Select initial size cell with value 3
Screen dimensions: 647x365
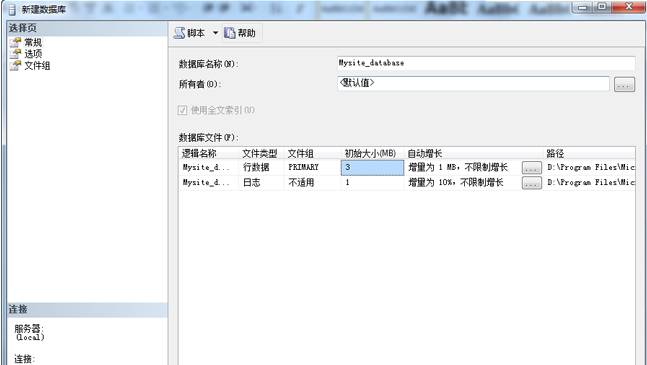[x=372, y=167]
